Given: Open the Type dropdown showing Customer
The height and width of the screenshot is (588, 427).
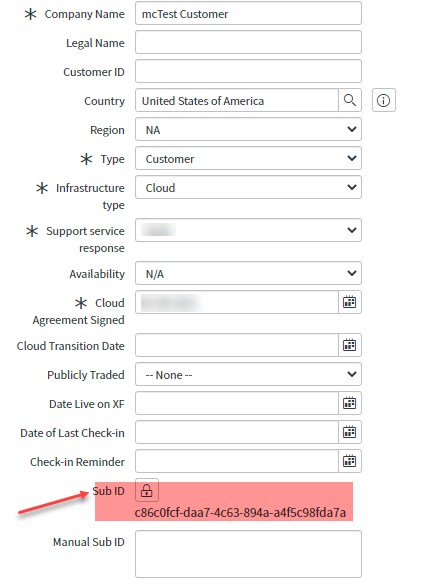Looking at the screenshot, I should pyautogui.click(x=248, y=158).
